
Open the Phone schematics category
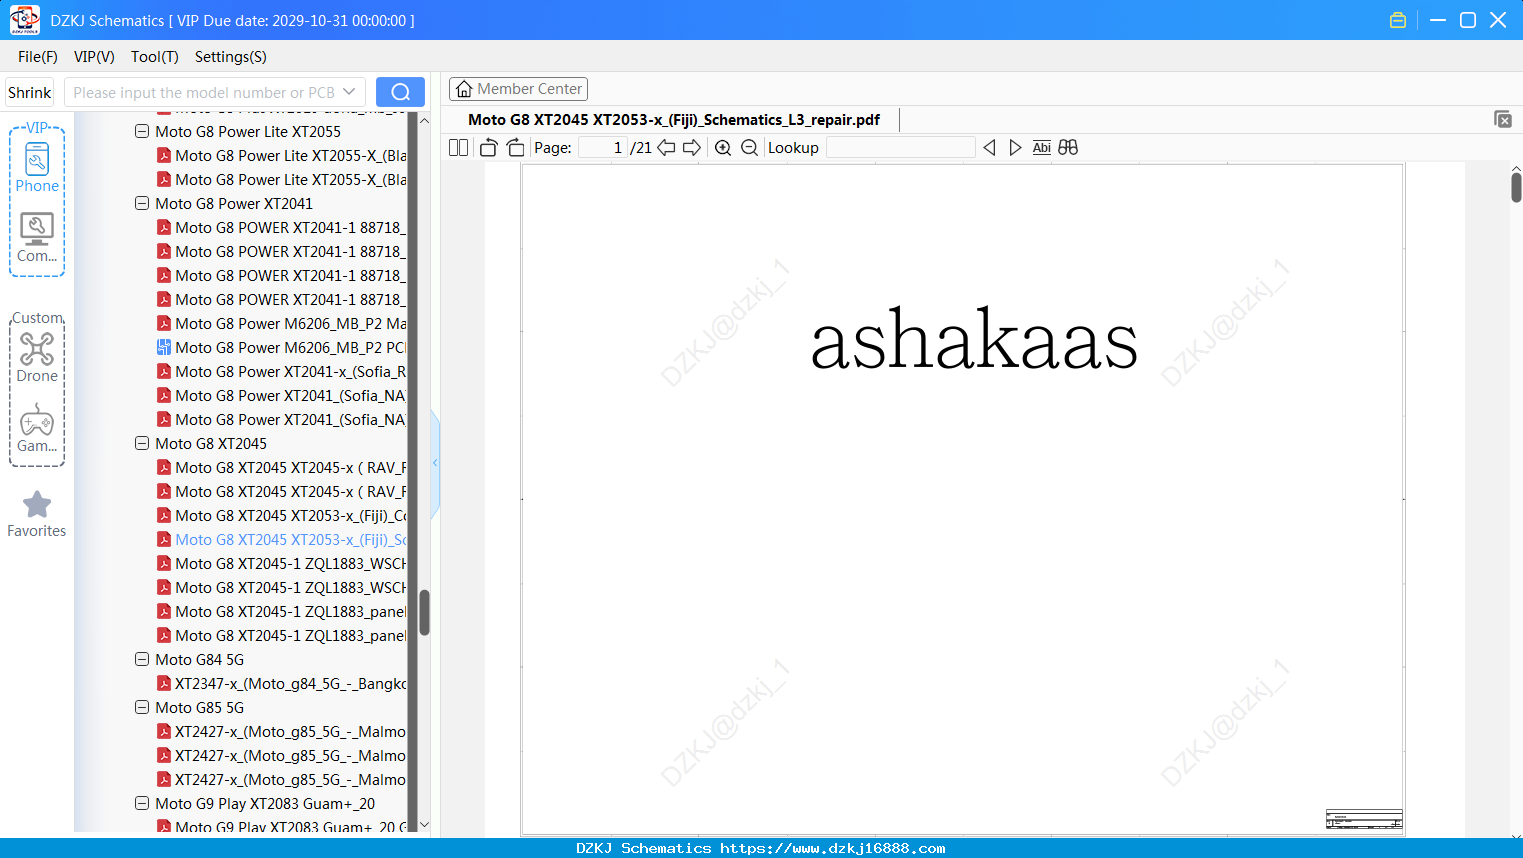click(37, 167)
